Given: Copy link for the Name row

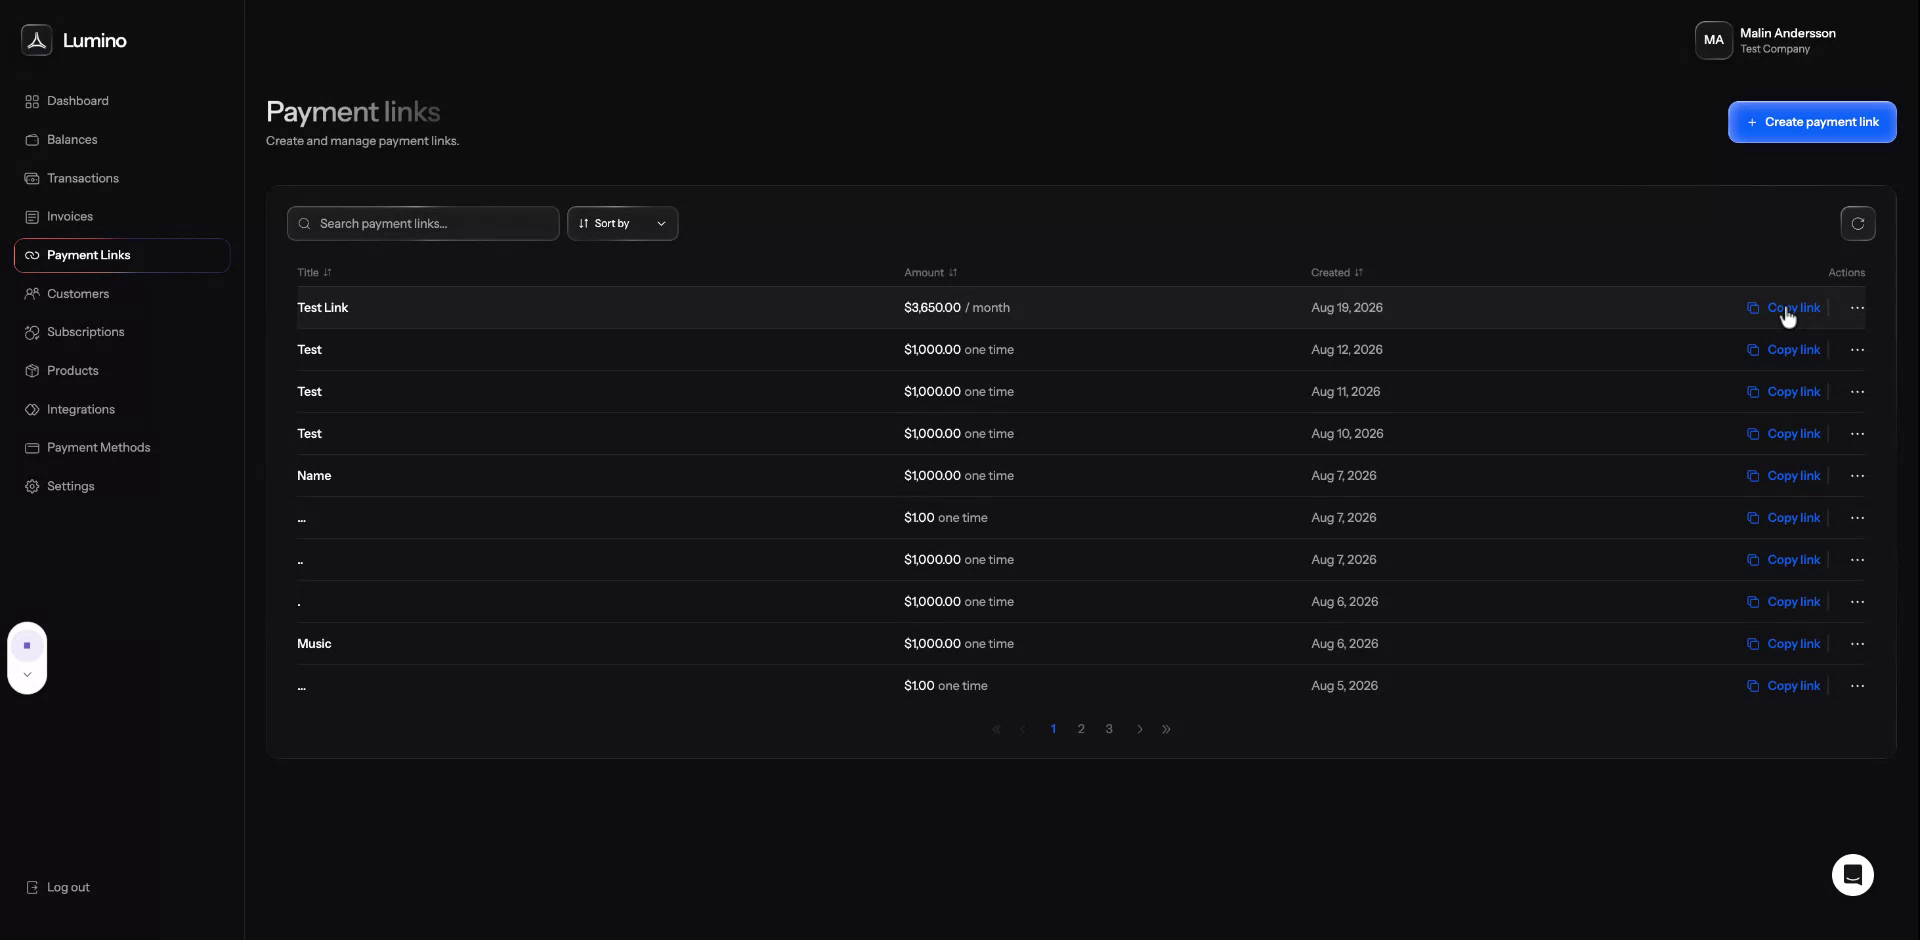Looking at the screenshot, I should click(1783, 476).
